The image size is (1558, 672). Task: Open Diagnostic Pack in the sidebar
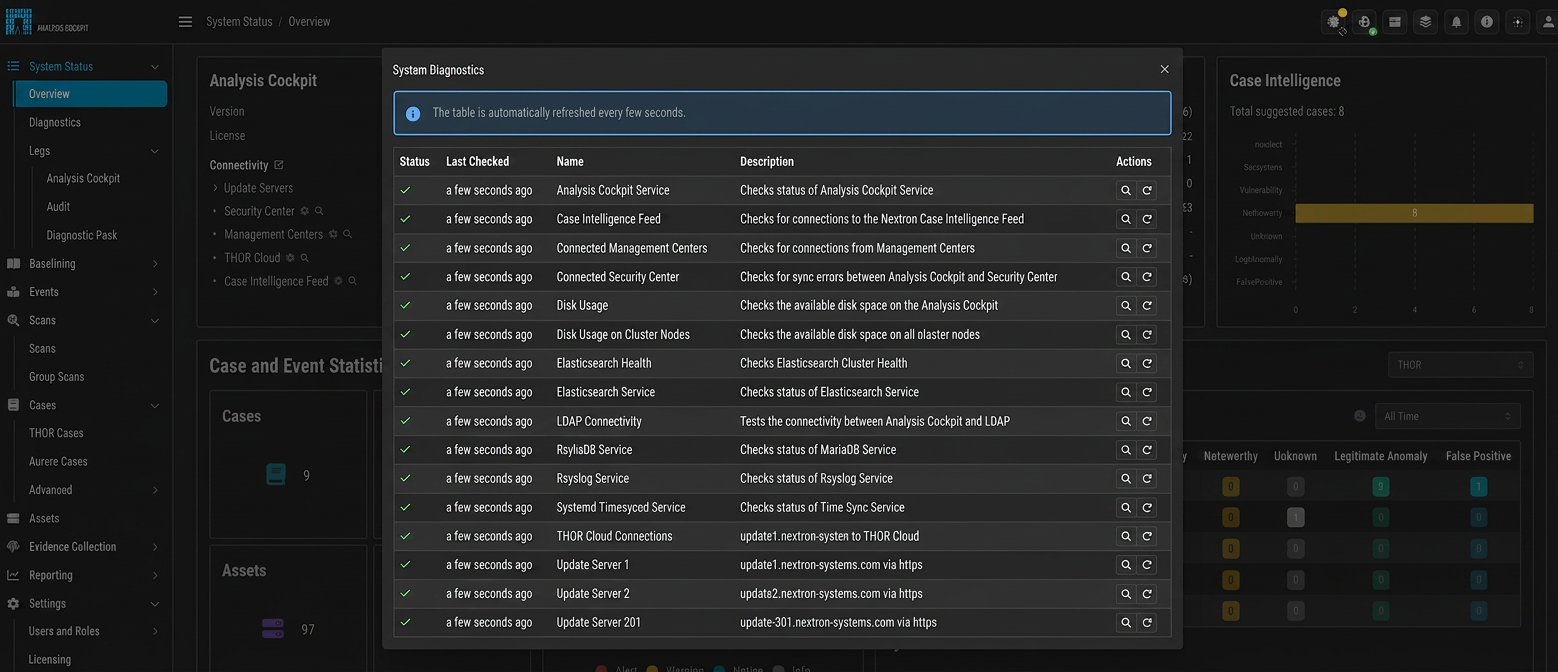pos(82,235)
